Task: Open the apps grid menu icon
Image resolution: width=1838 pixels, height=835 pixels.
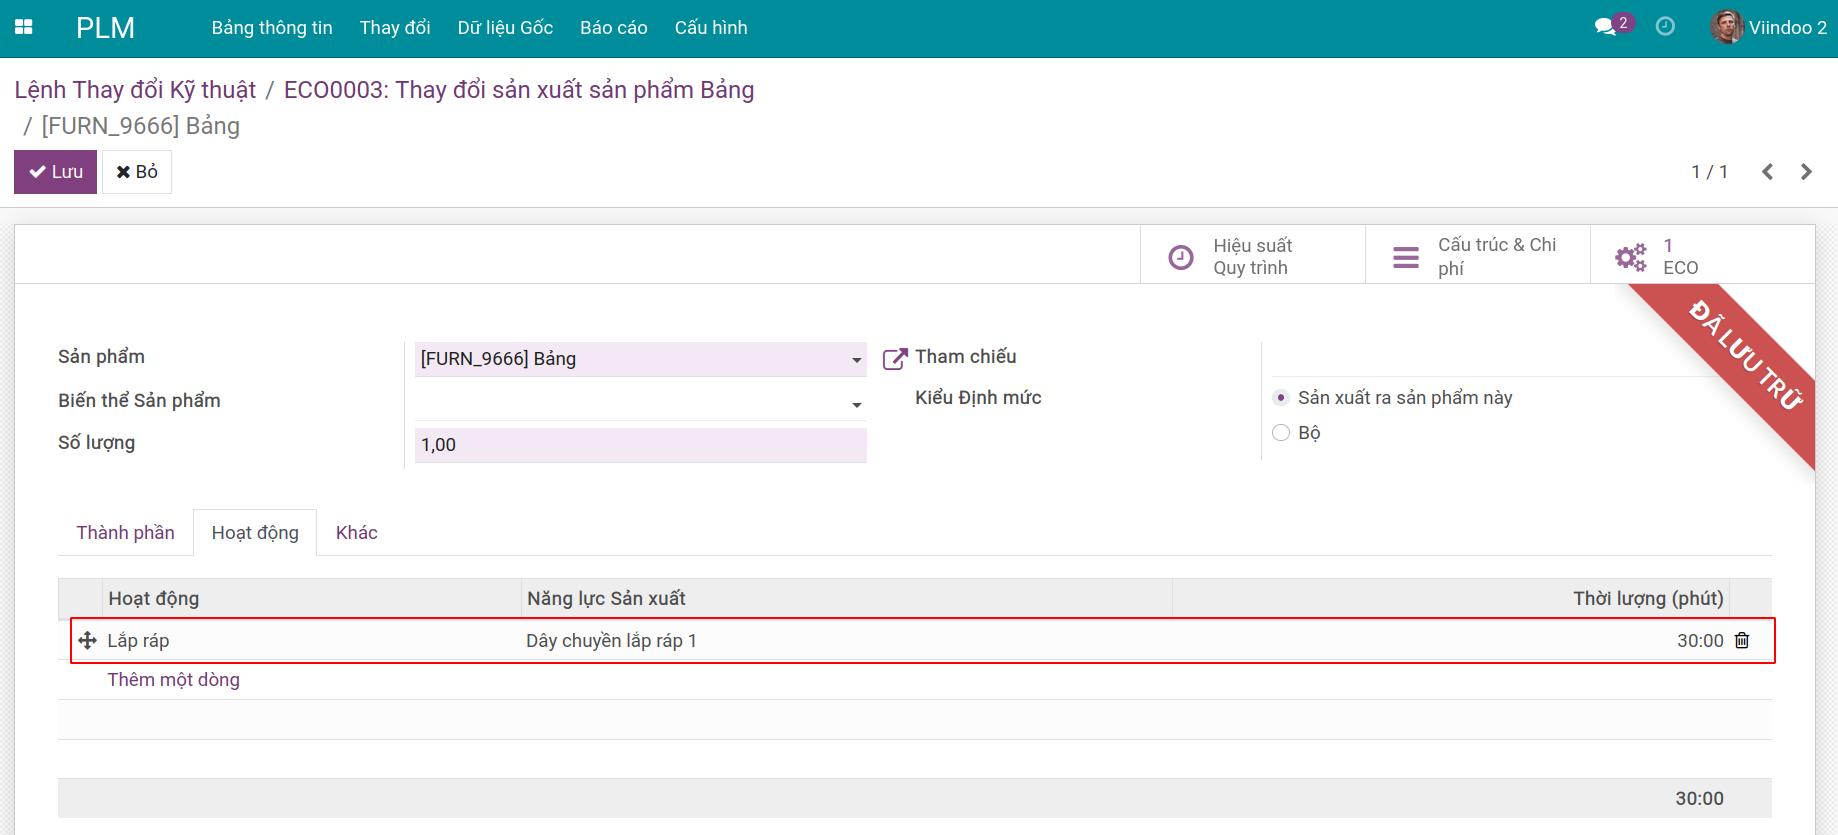Action: coord(24,28)
